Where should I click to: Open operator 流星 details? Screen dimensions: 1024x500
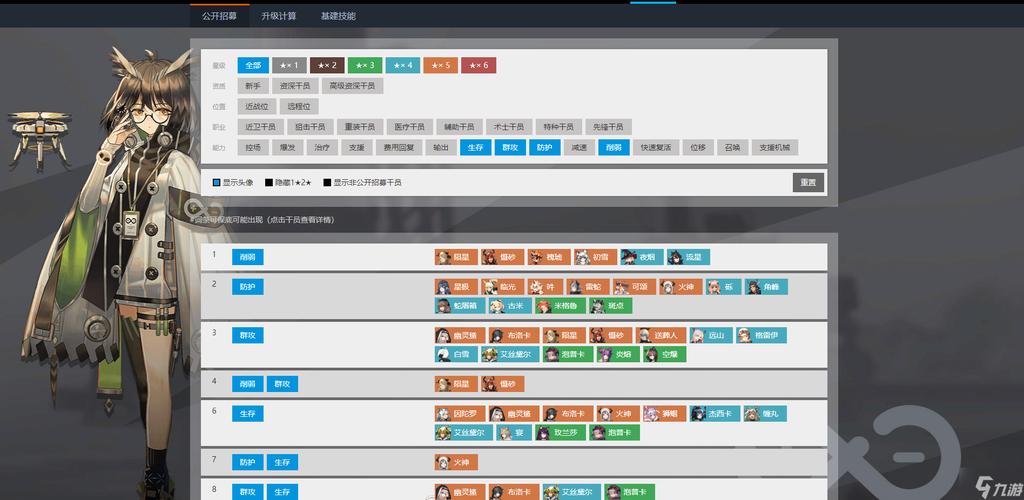point(688,257)
